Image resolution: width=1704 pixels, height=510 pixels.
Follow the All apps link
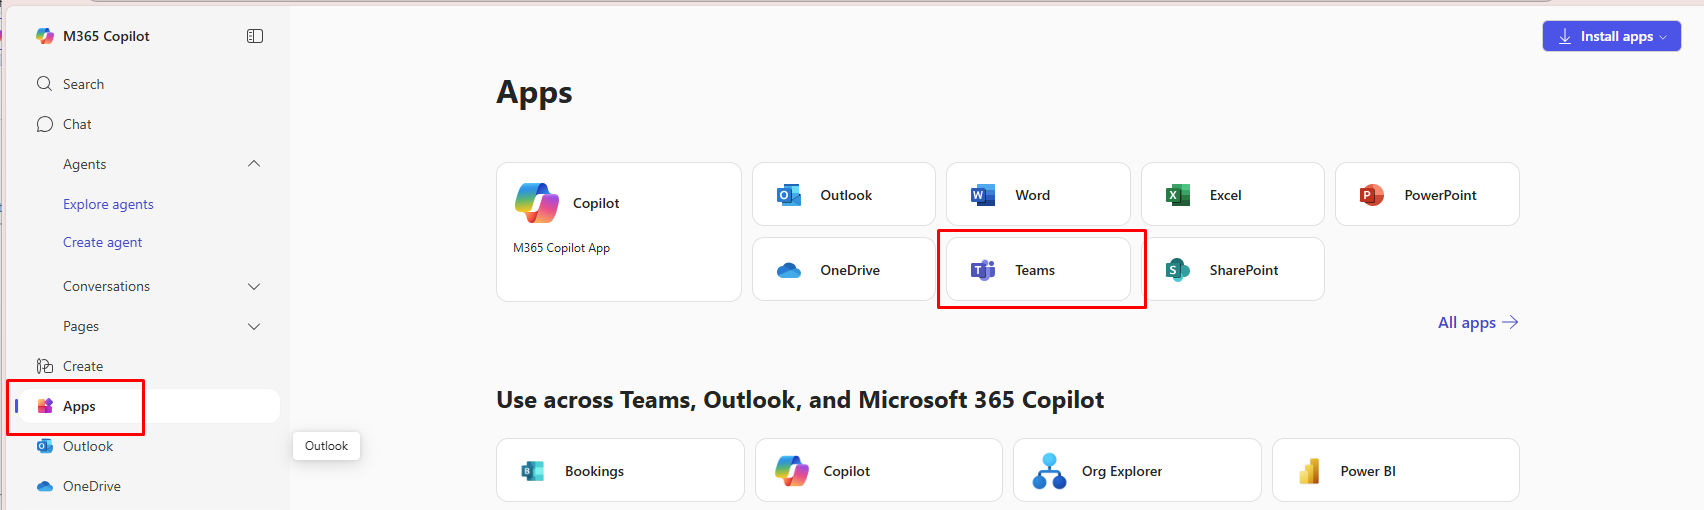click(x=1477, y=322)
